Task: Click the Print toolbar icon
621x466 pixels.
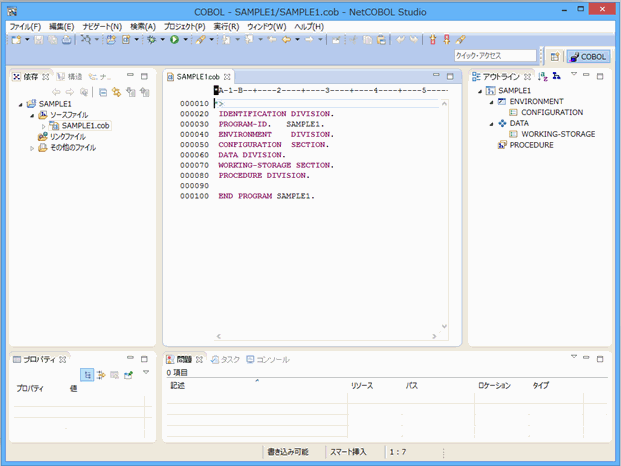Action: 67,40
